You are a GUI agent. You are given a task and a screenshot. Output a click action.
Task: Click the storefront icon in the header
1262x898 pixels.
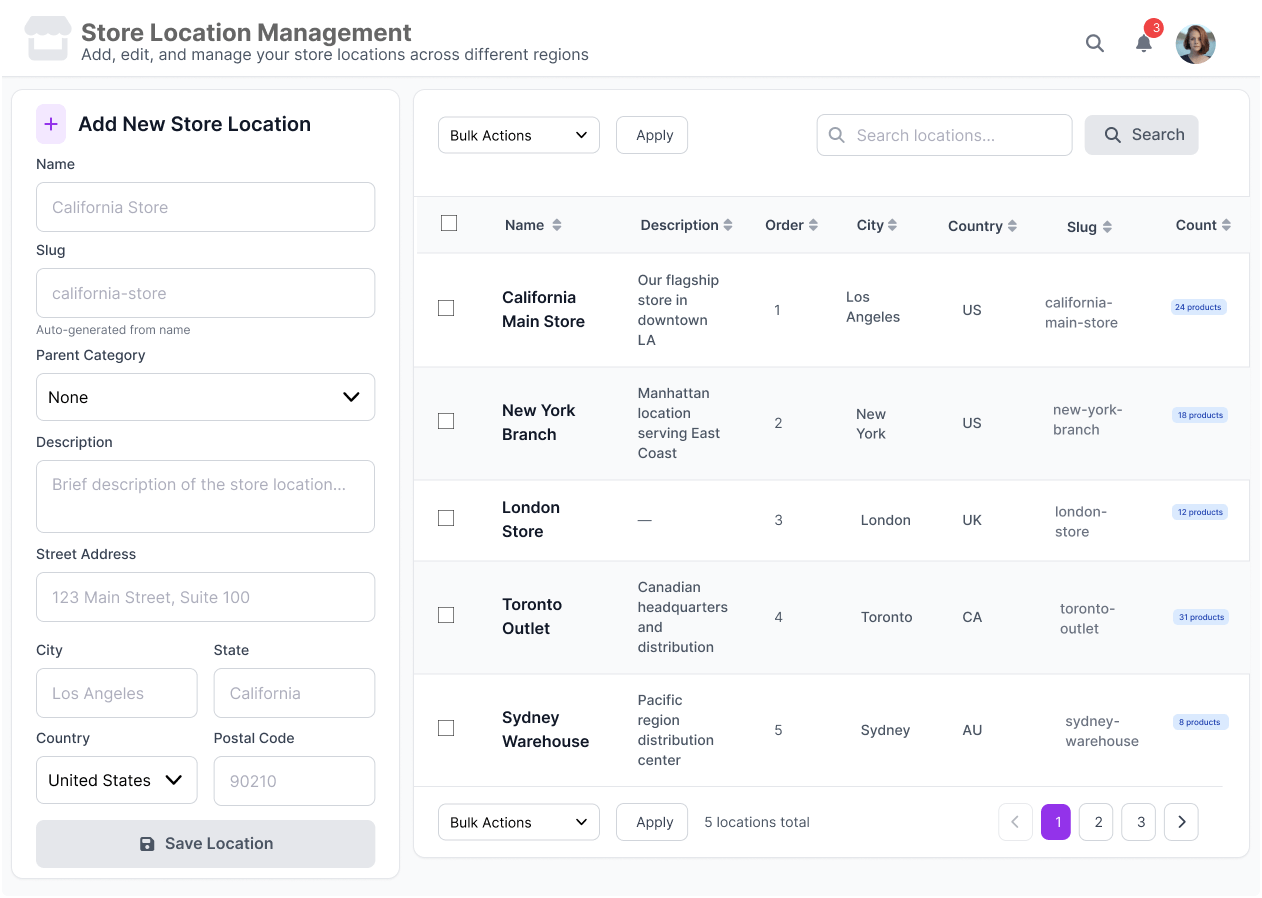click(47, 38)
